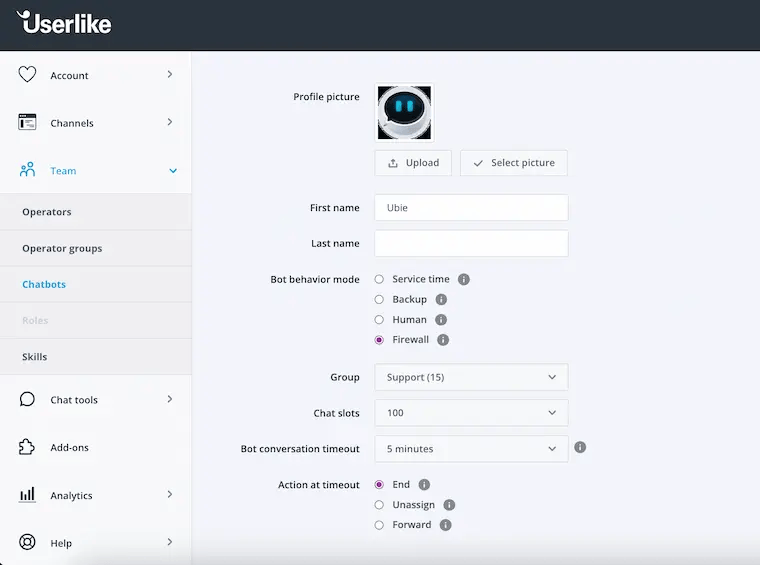760x565 pixels.
Task: Click the Select picture button
Action: (513, 163)
